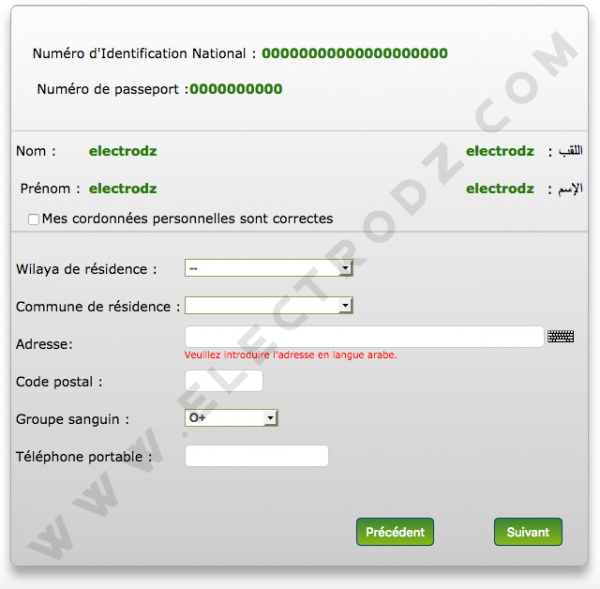Focus the Adresse text field
600x589 pixels.
(x=364, y=337)
